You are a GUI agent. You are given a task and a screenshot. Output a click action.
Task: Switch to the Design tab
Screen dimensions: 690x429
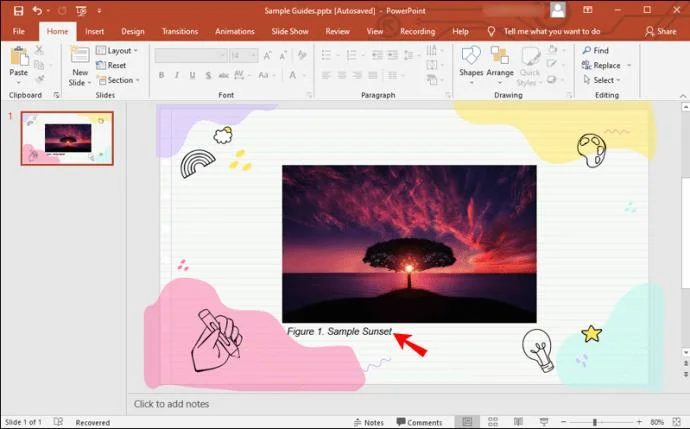132,31
